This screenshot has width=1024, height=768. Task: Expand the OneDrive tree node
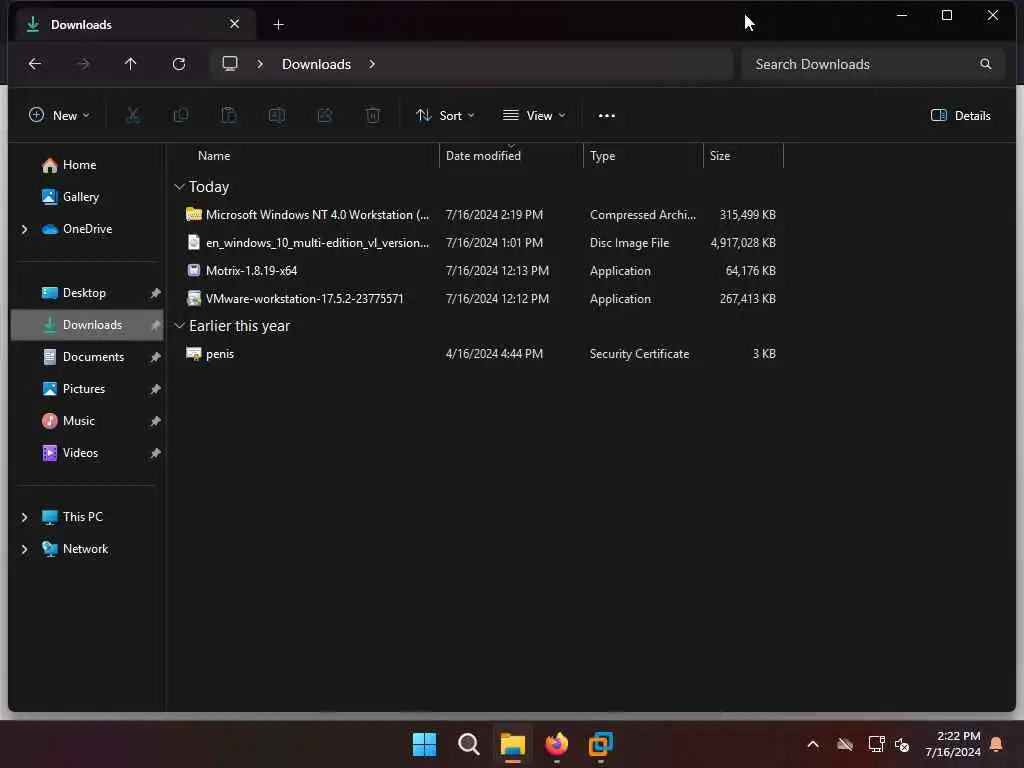tap(25, 229)
